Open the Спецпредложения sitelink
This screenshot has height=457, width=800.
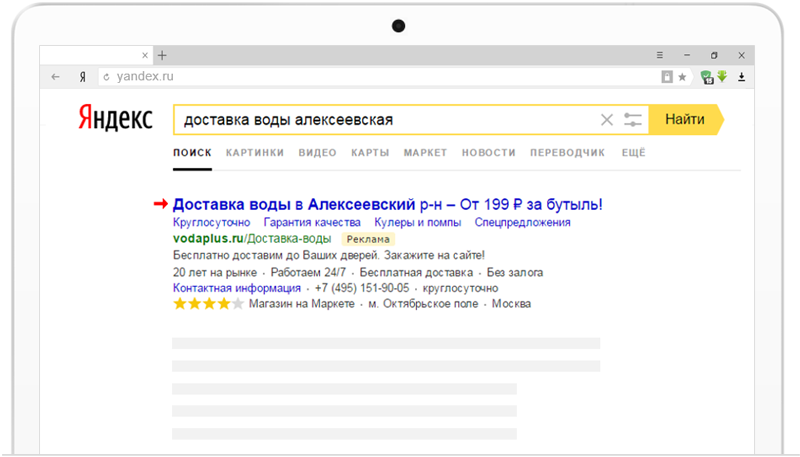[x=522, y=222]
